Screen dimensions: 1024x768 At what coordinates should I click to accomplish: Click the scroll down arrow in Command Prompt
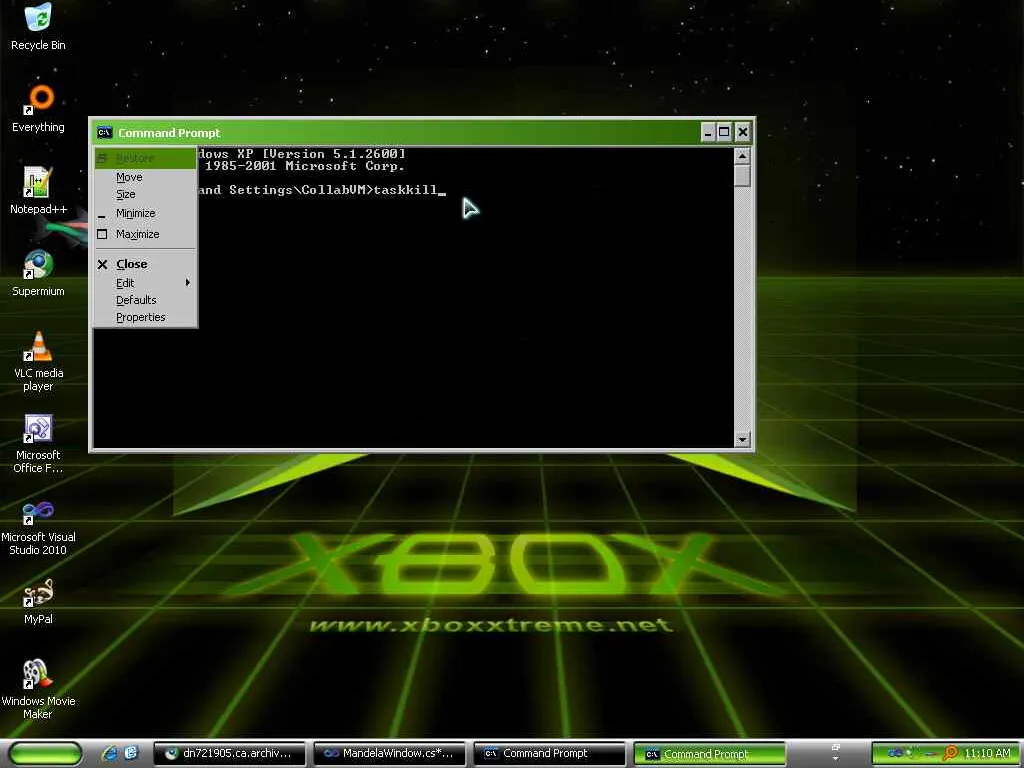pos(742,439)
